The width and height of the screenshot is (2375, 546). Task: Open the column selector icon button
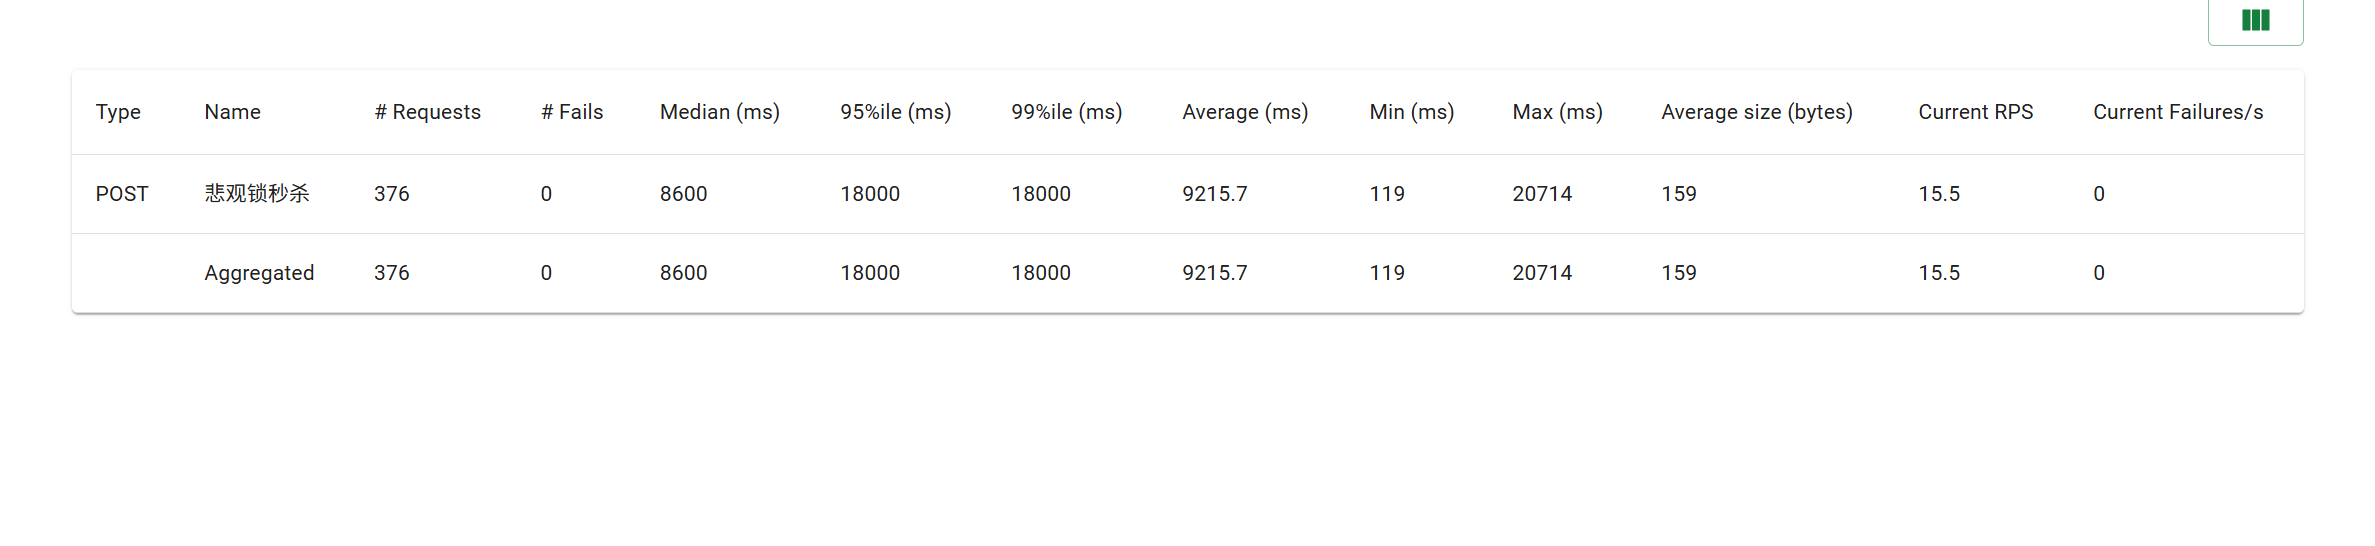[x=2255, y=20]
